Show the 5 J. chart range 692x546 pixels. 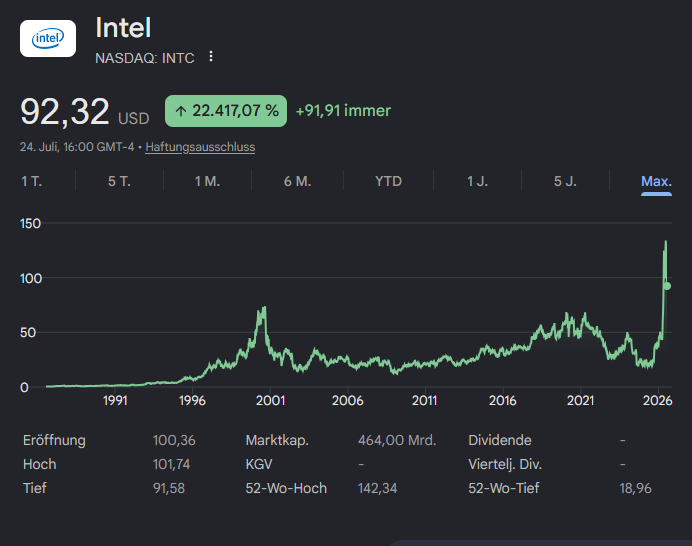[565, 181]
